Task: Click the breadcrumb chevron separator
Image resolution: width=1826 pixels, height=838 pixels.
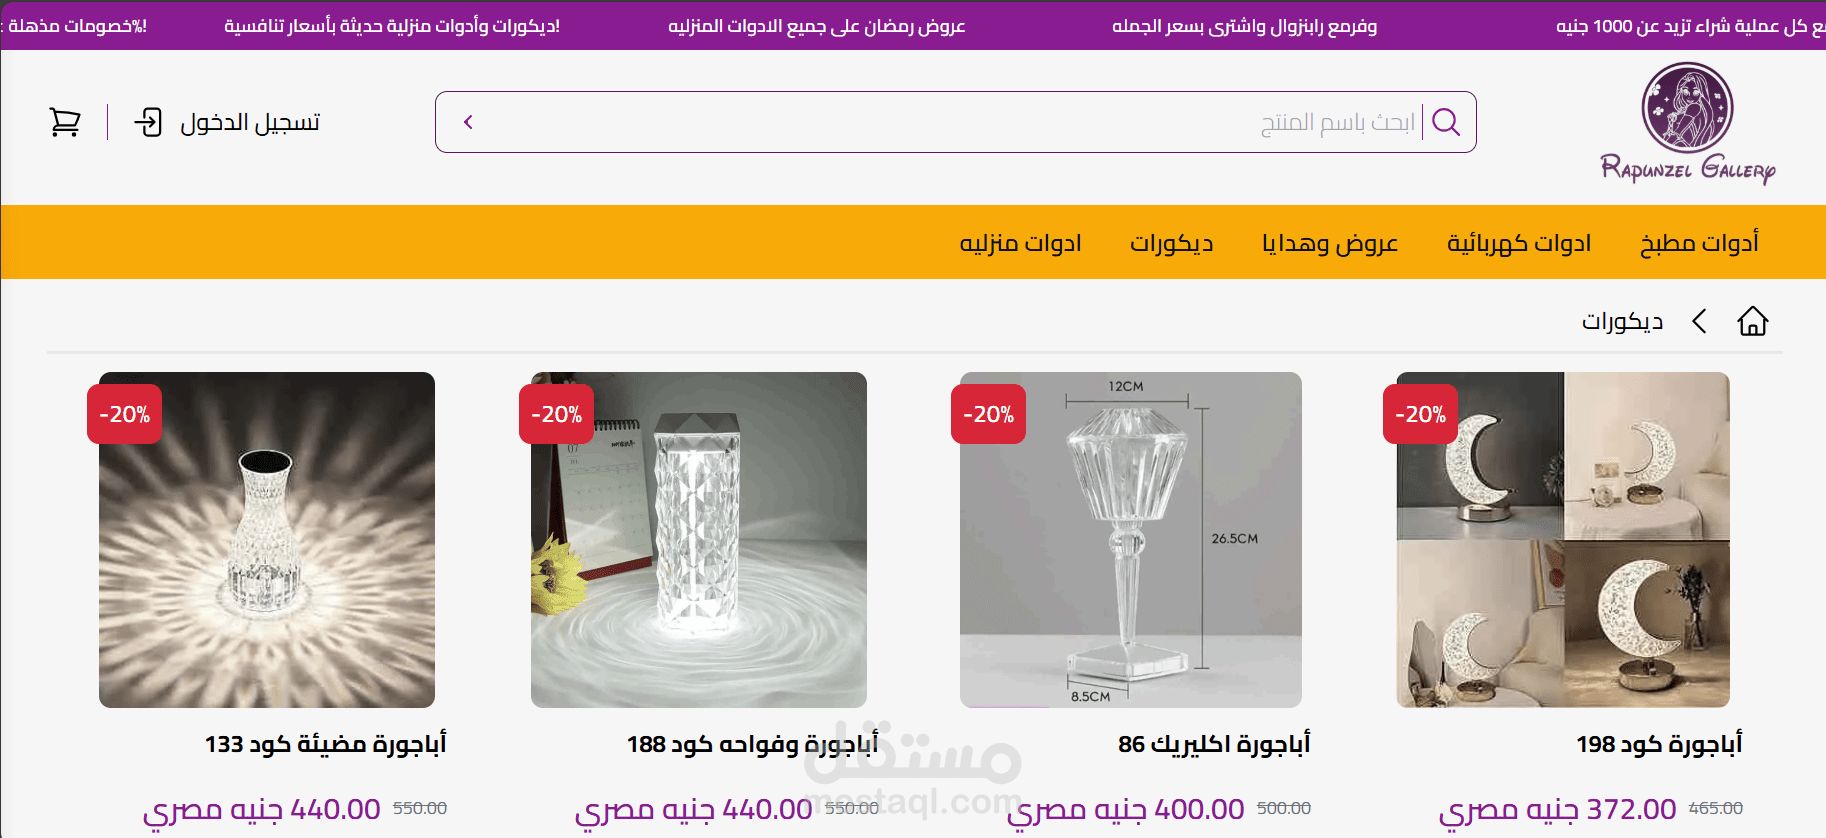Action: click(1699, 321)
